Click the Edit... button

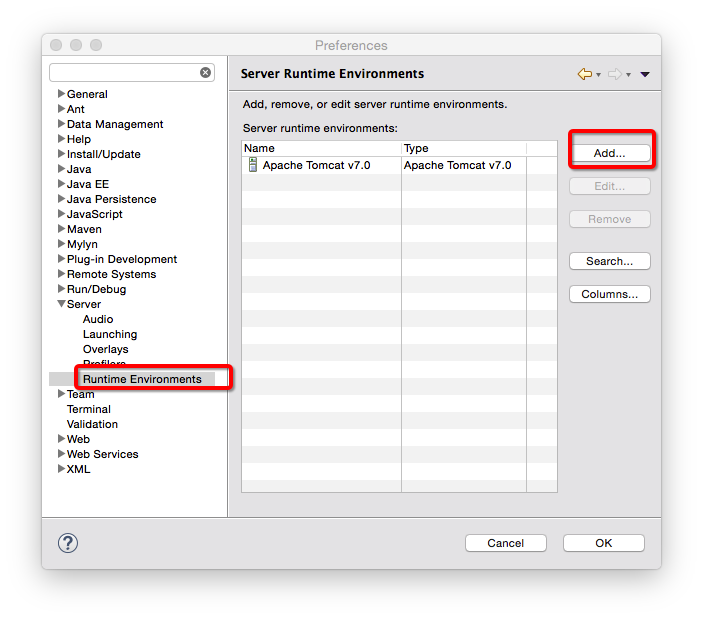[609, 186]
